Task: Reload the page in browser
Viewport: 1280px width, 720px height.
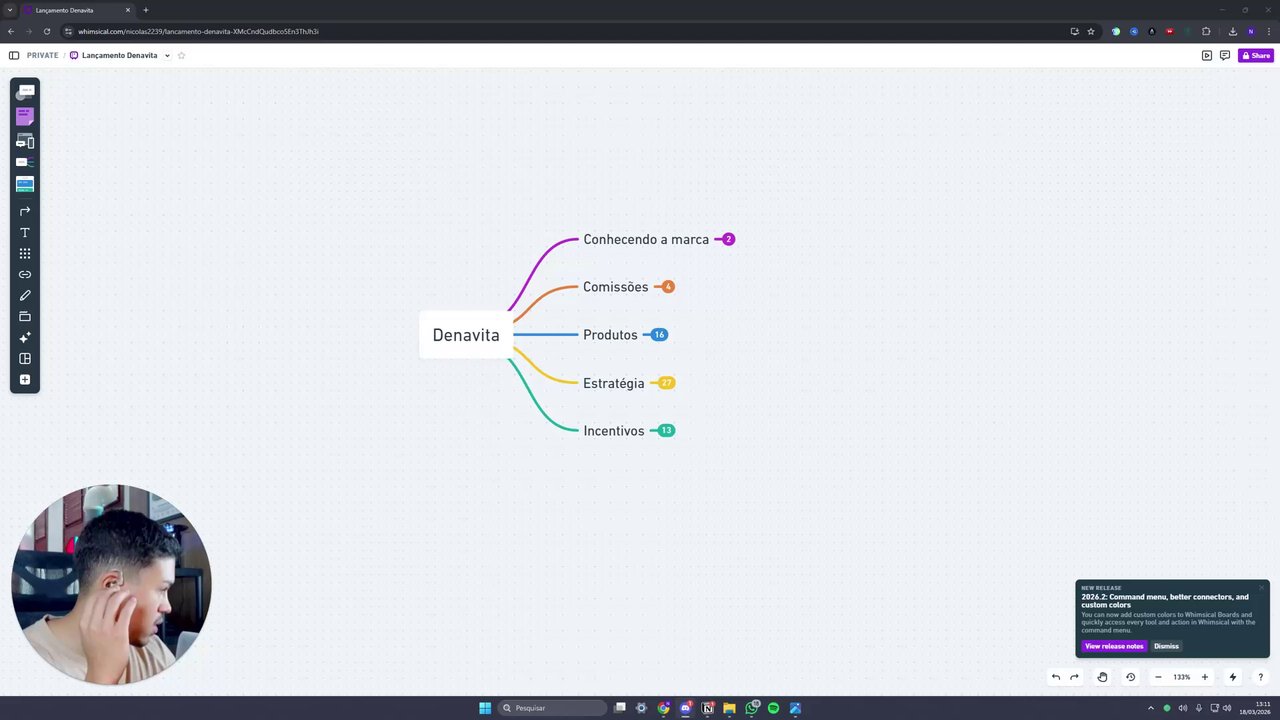Action: pyautogui.click(x=47, y=31)
